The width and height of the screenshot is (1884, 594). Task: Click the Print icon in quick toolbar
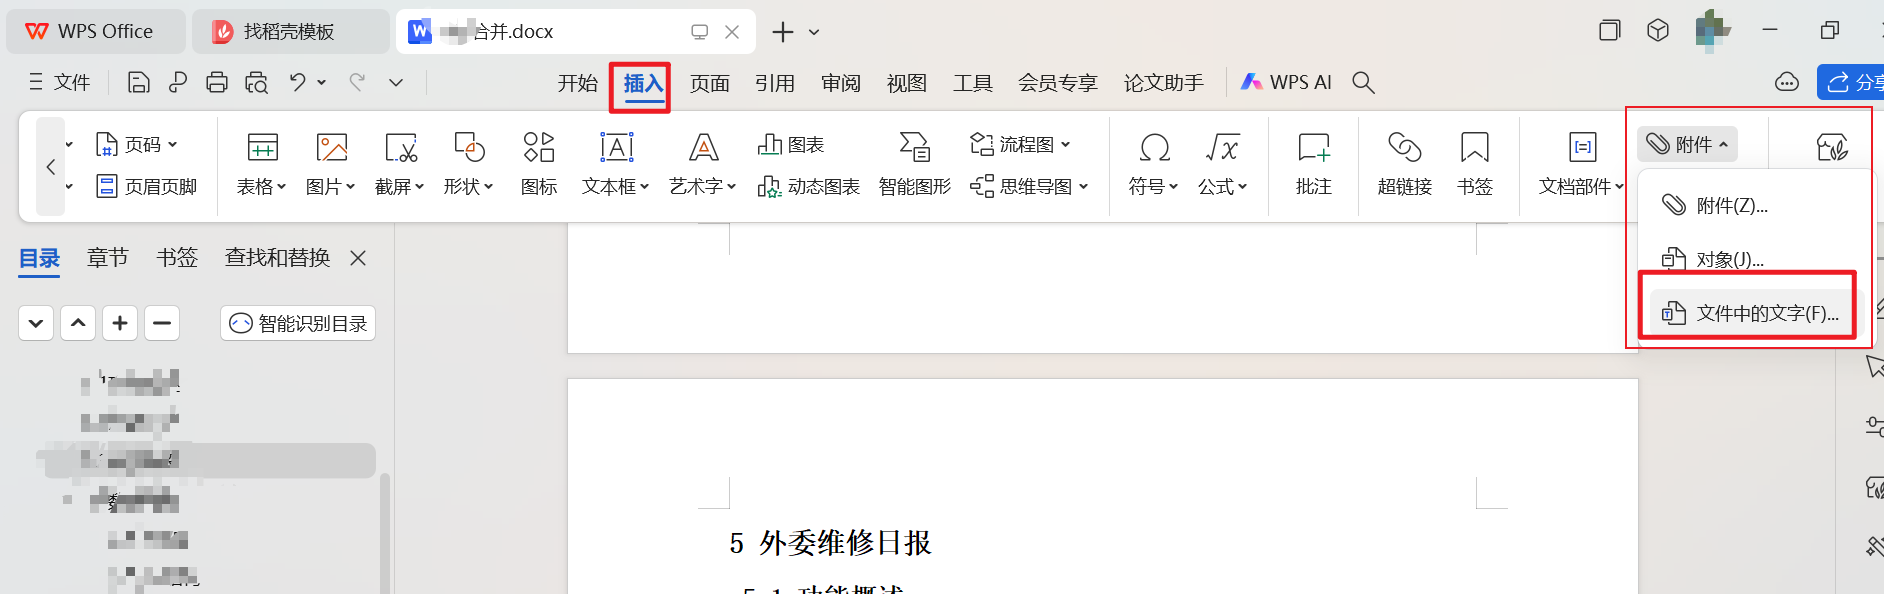click(x=217, y=82)
